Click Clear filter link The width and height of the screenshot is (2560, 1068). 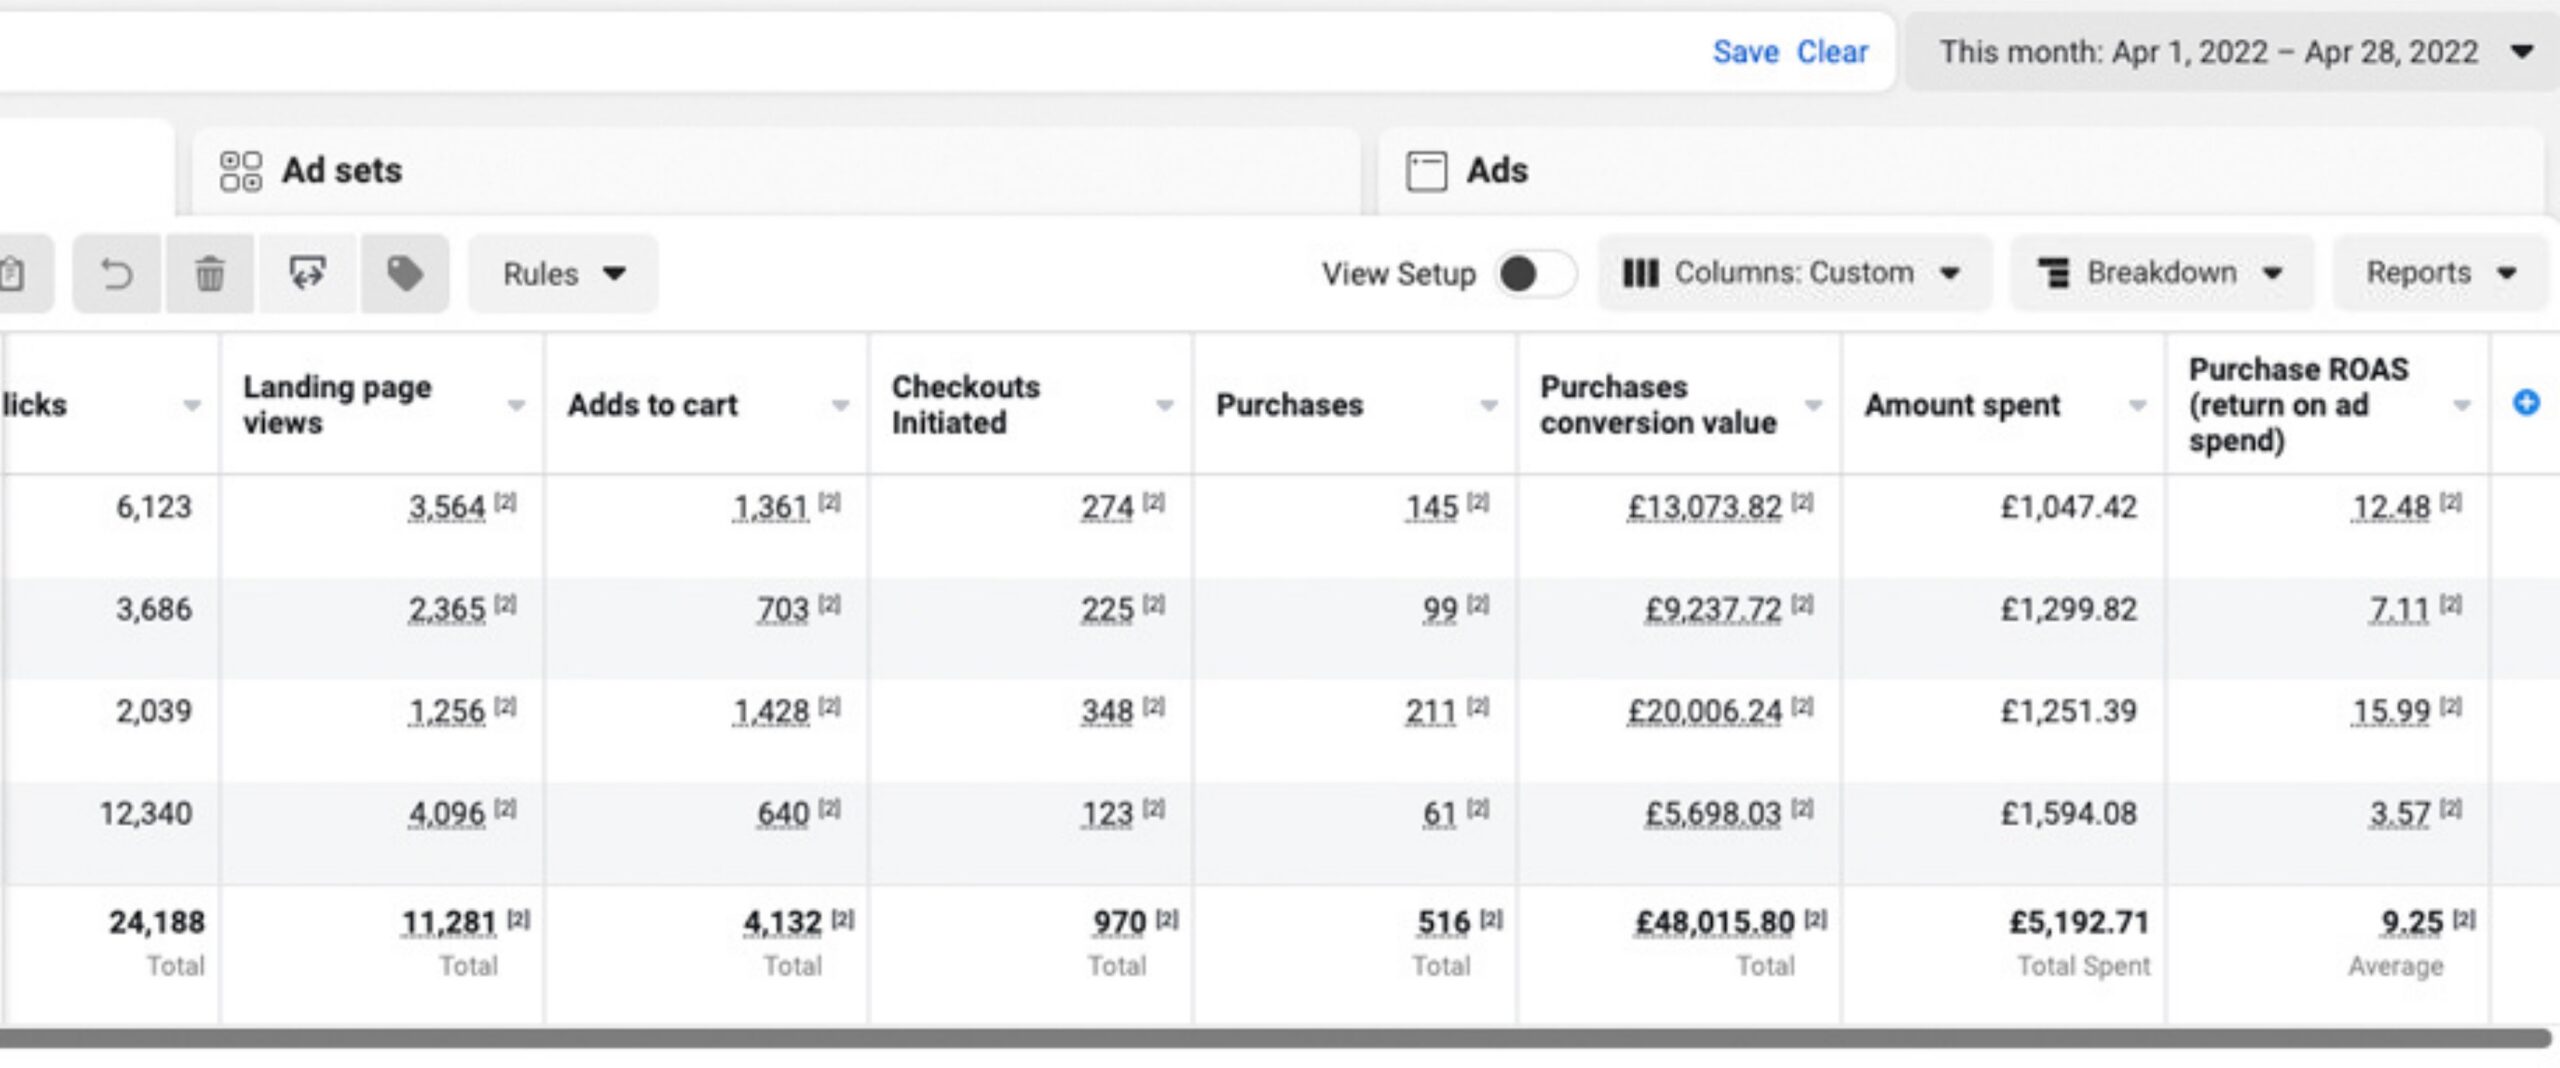1832,52
